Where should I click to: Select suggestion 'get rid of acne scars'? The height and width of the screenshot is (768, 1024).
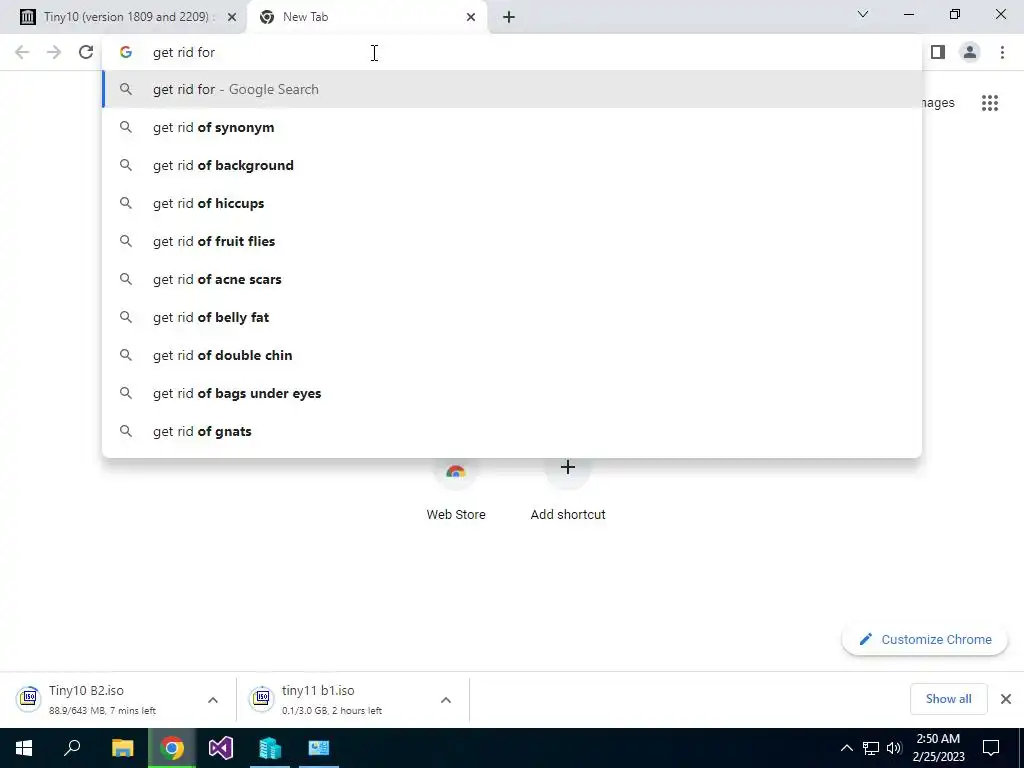[512, 279]
